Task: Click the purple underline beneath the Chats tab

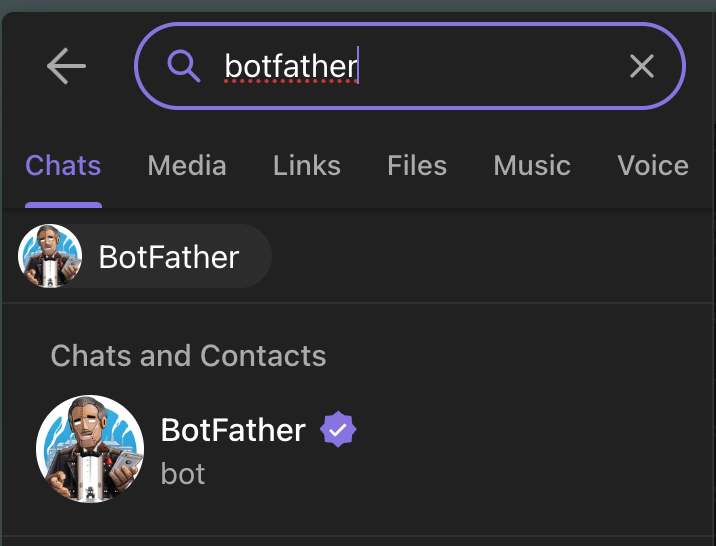Action: (63, 204)
